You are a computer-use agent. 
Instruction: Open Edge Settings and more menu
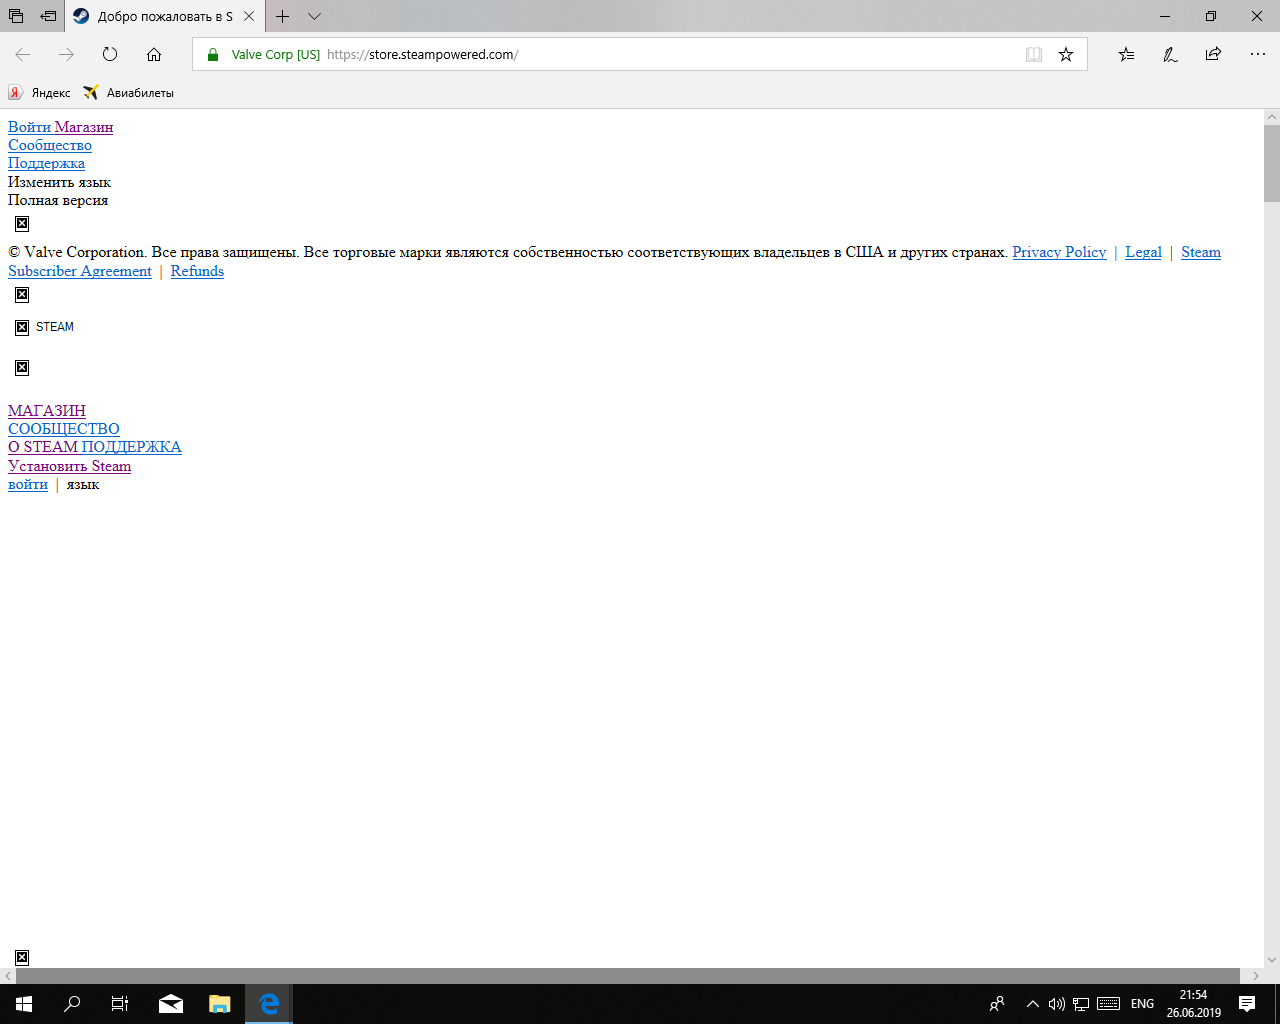click(x=1257, y=54)
